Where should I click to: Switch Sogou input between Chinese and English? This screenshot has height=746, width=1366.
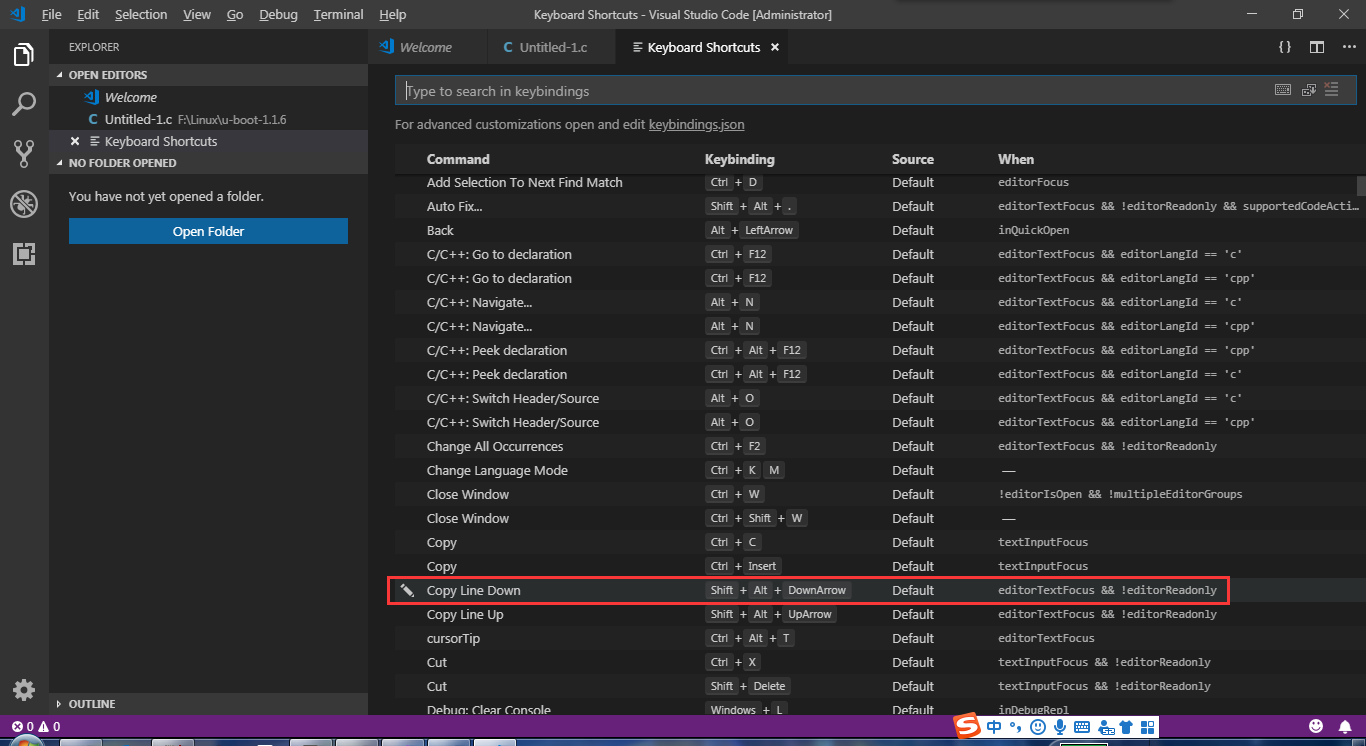pyautogui.click(x=994, y=727)
